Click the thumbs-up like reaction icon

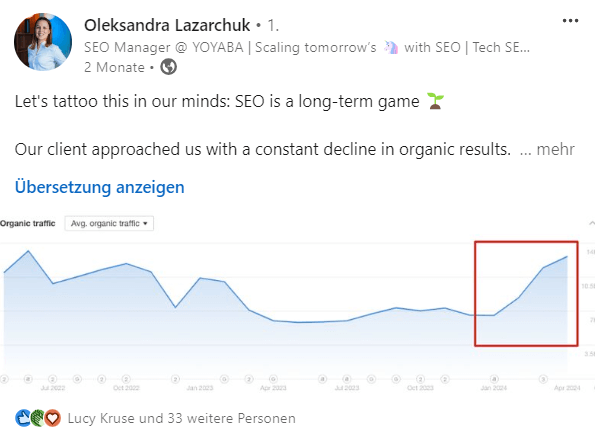coord(23,418)
